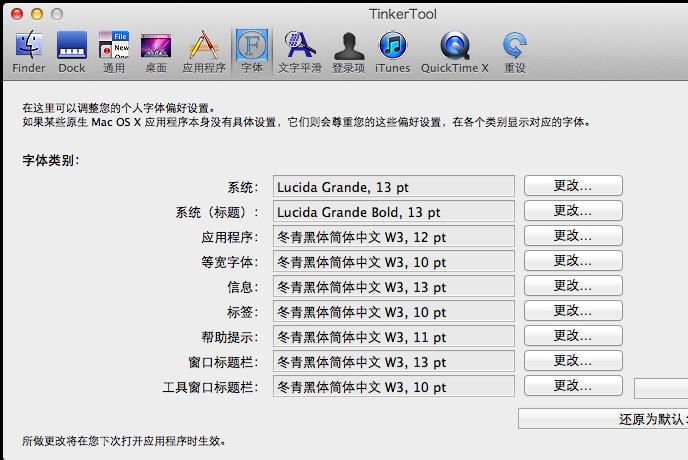This screenshot has height=460, width=688.
Task: Click the Lucida Grande Bold, 13 pt field
Action: [394, 212]
